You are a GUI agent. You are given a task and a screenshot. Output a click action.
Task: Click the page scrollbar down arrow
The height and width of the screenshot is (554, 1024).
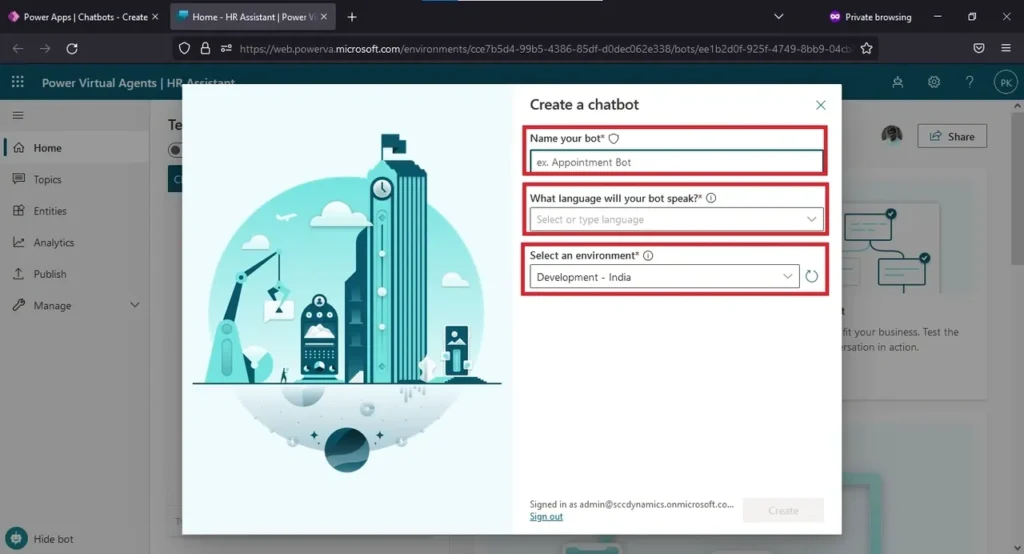tap(1017, 547)
